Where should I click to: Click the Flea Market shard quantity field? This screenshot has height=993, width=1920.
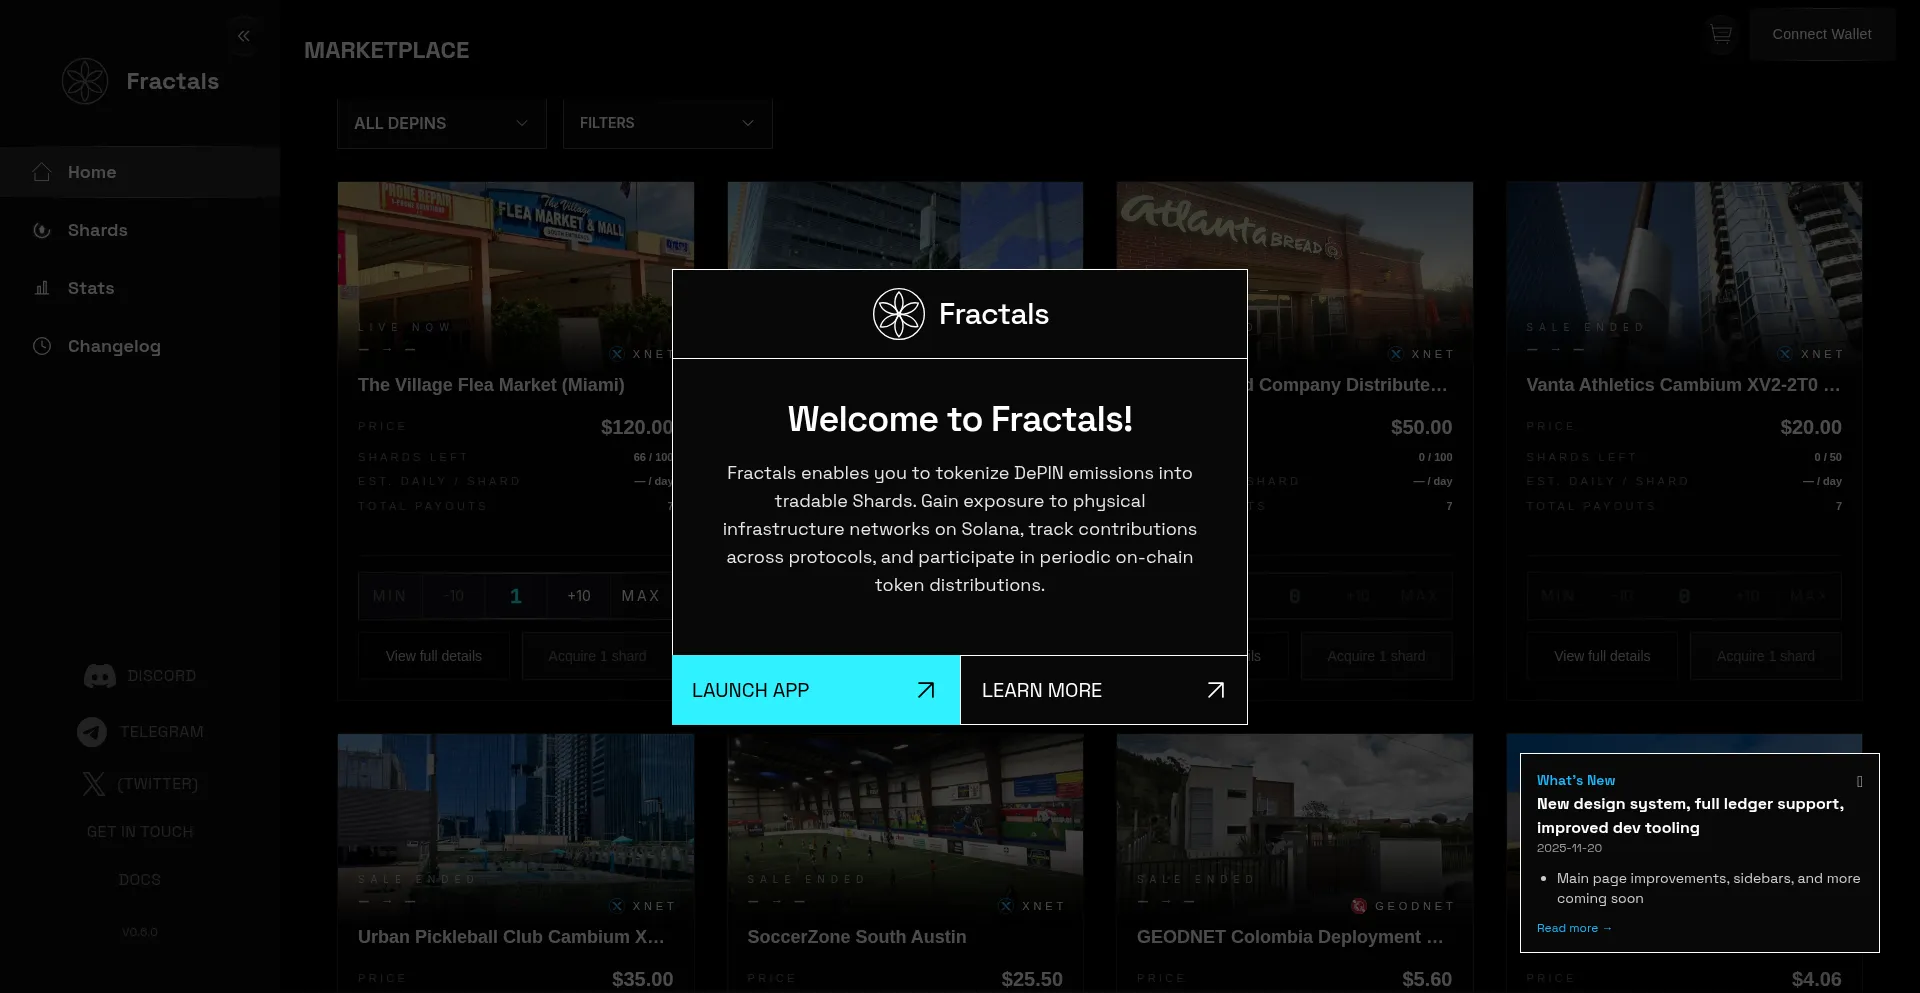(x=516, y=596)
